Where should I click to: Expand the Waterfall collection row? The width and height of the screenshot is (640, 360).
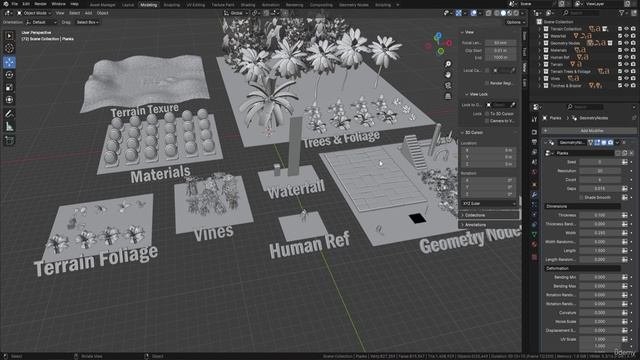[x=540, y=36]
